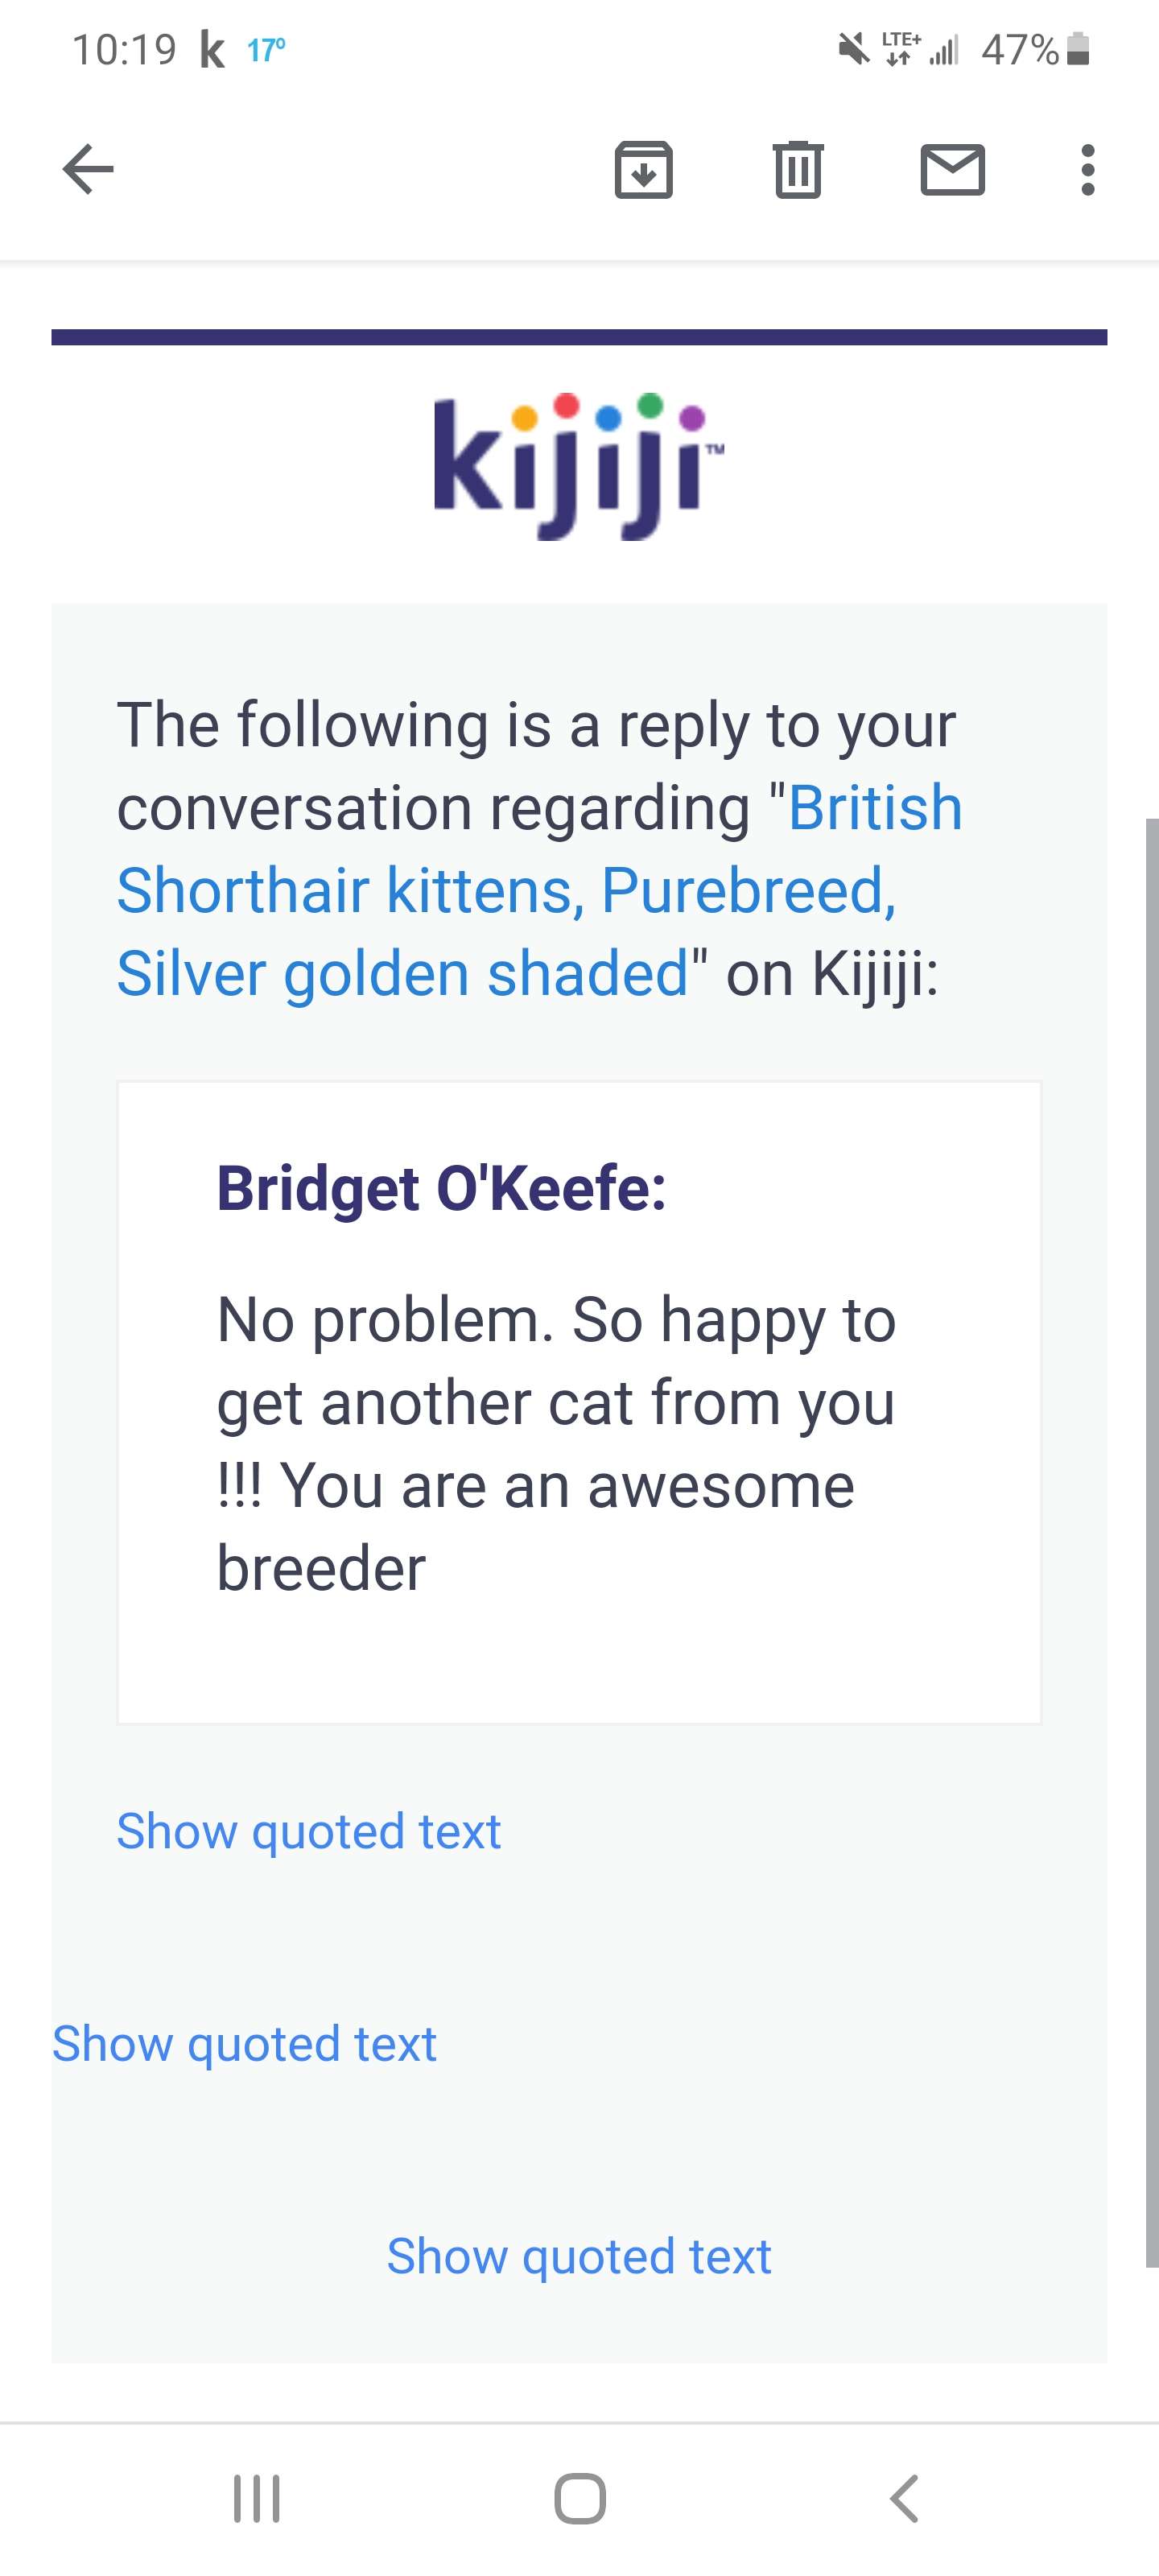1159x2576 pixels.
Task: Tap the Bridget O'Keefe sender name
Action: (x=441, y=1188)
